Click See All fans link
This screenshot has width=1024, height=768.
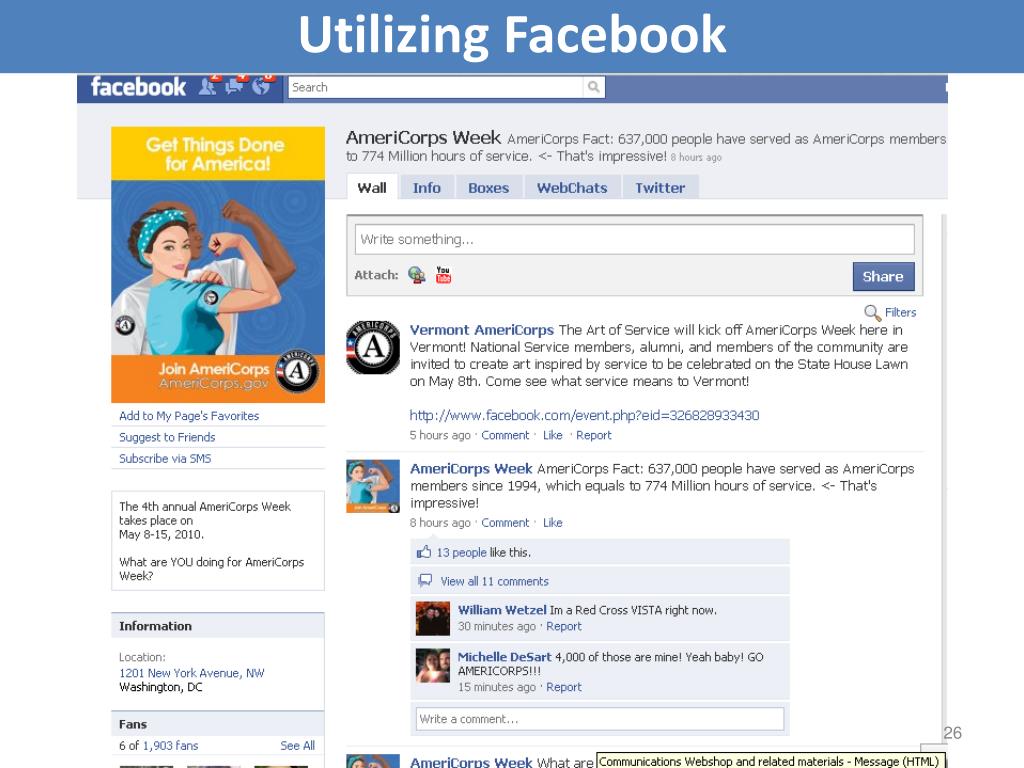click(297, 746)
